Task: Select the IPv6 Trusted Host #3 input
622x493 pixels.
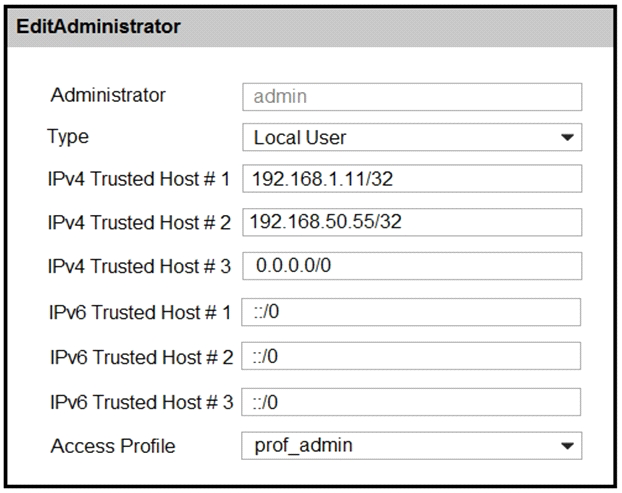Action: pyautogui.click(x=411, y=402)
